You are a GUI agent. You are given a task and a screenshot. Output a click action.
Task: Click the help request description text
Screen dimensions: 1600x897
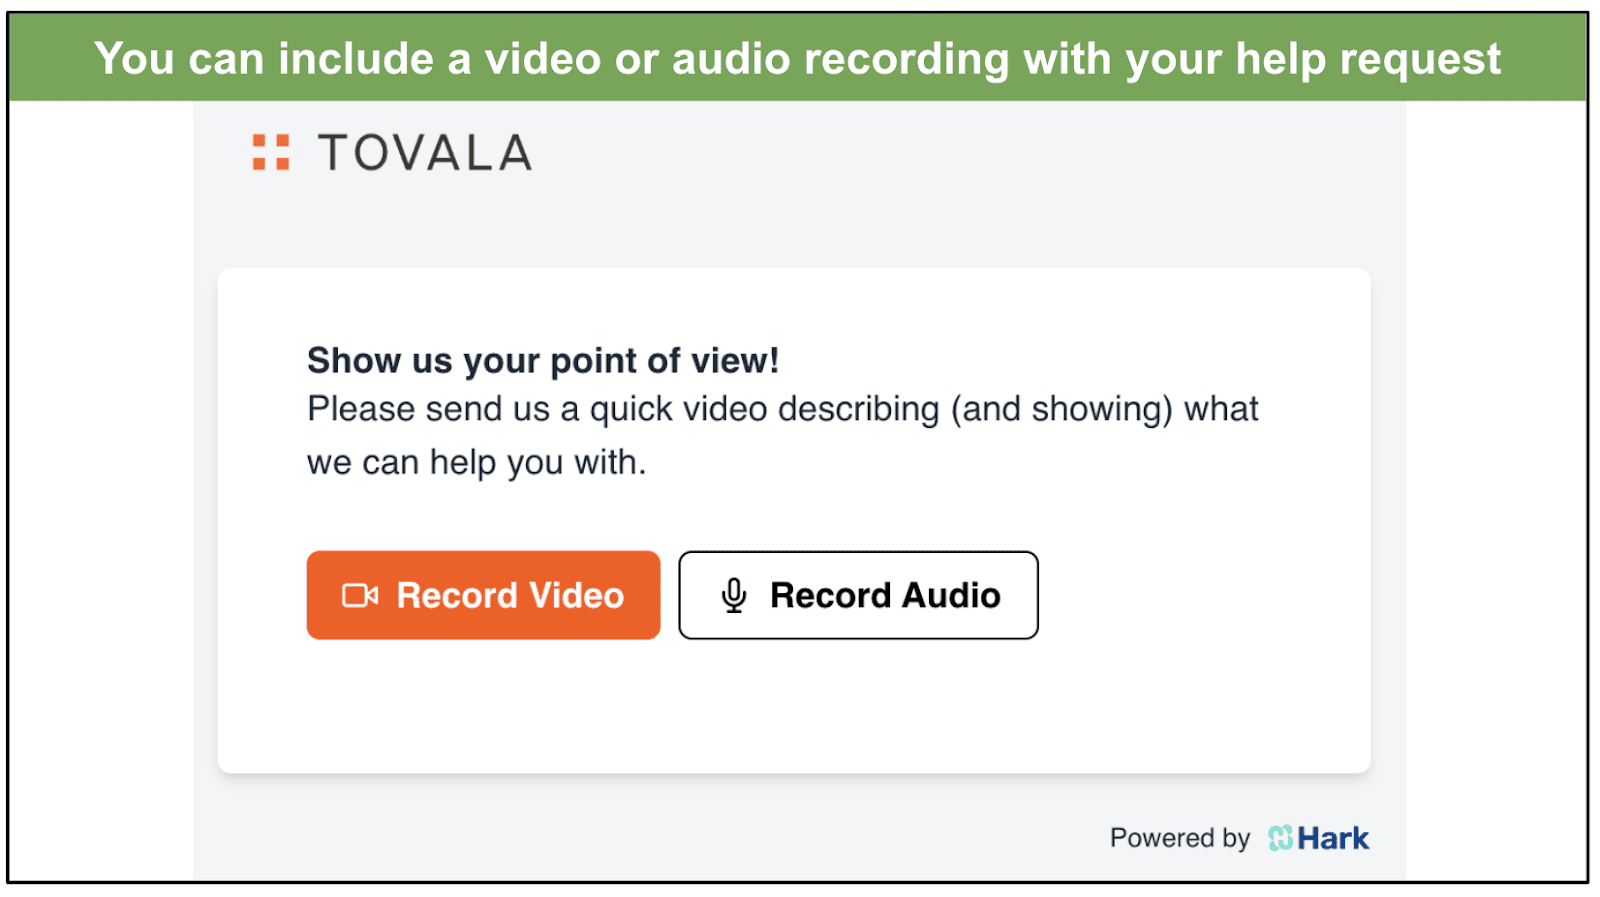click(782, 435)
